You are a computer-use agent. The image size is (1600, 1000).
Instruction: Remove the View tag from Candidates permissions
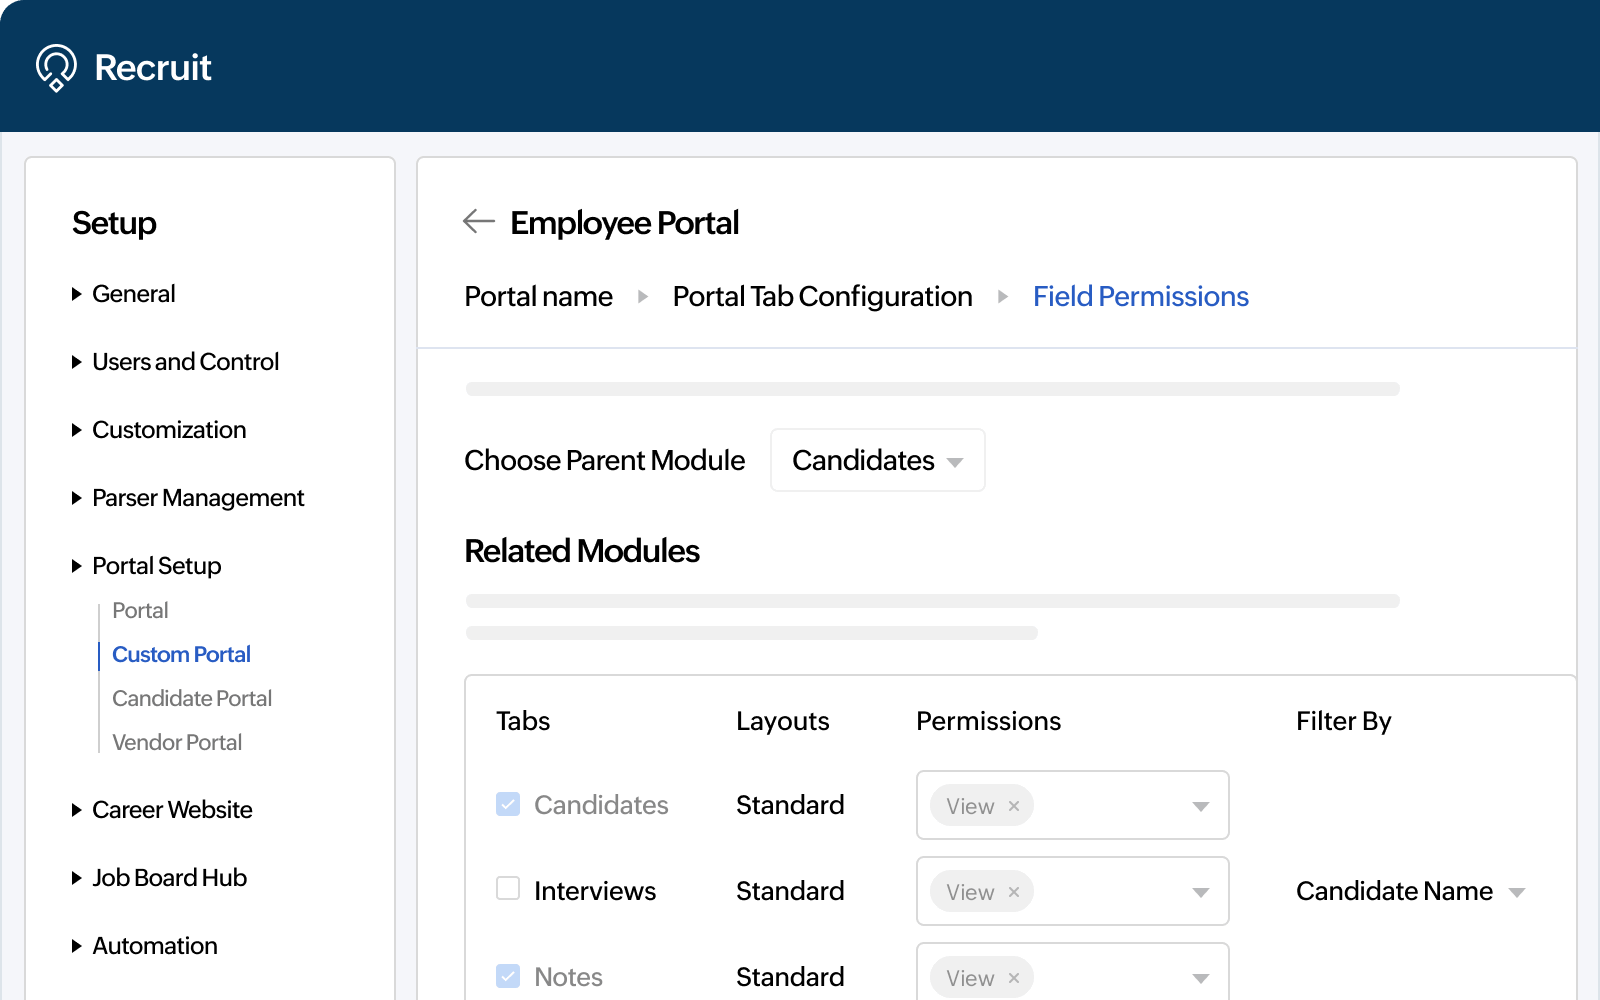[1013, 805]
